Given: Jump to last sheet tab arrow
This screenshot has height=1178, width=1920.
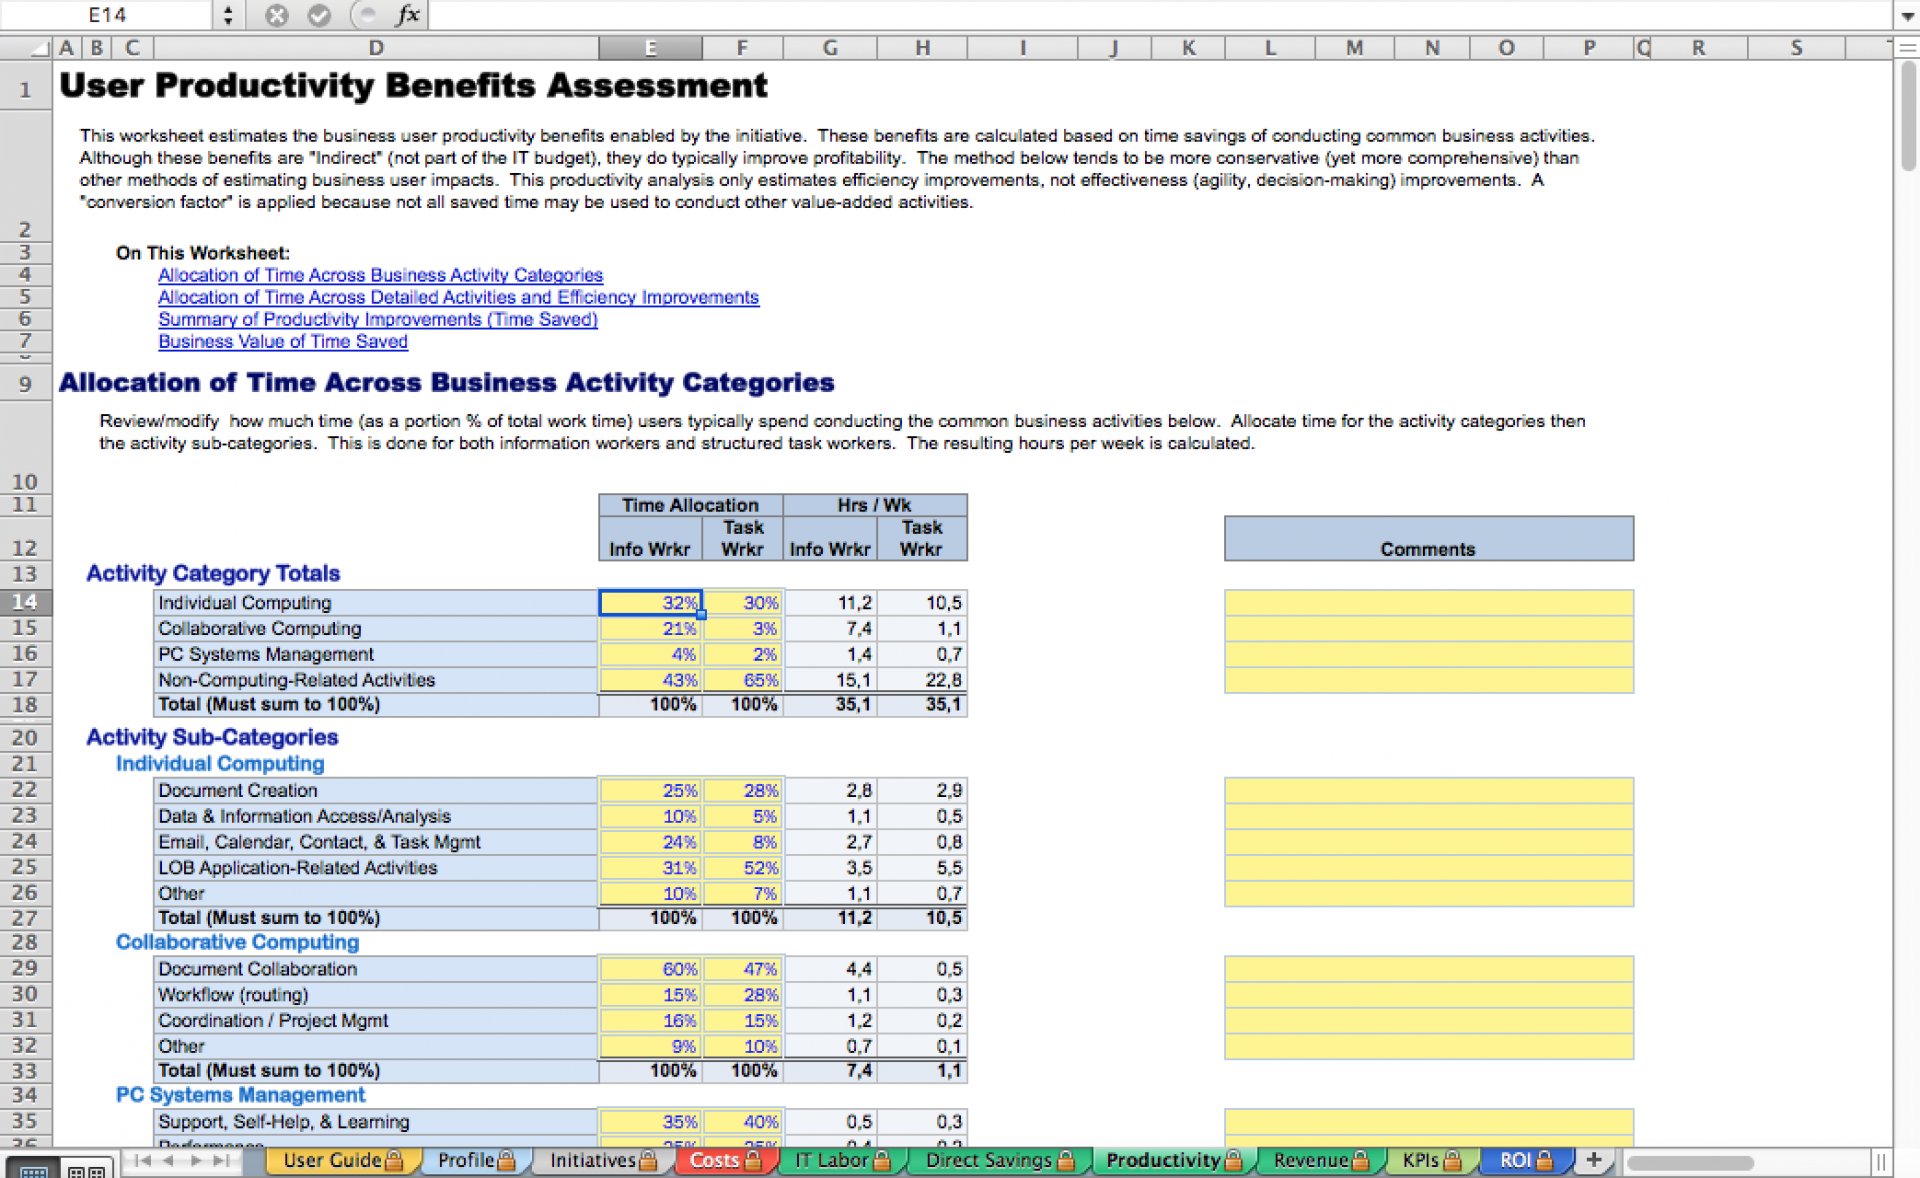Looking at the screenshot, I should pos(222,1160).
